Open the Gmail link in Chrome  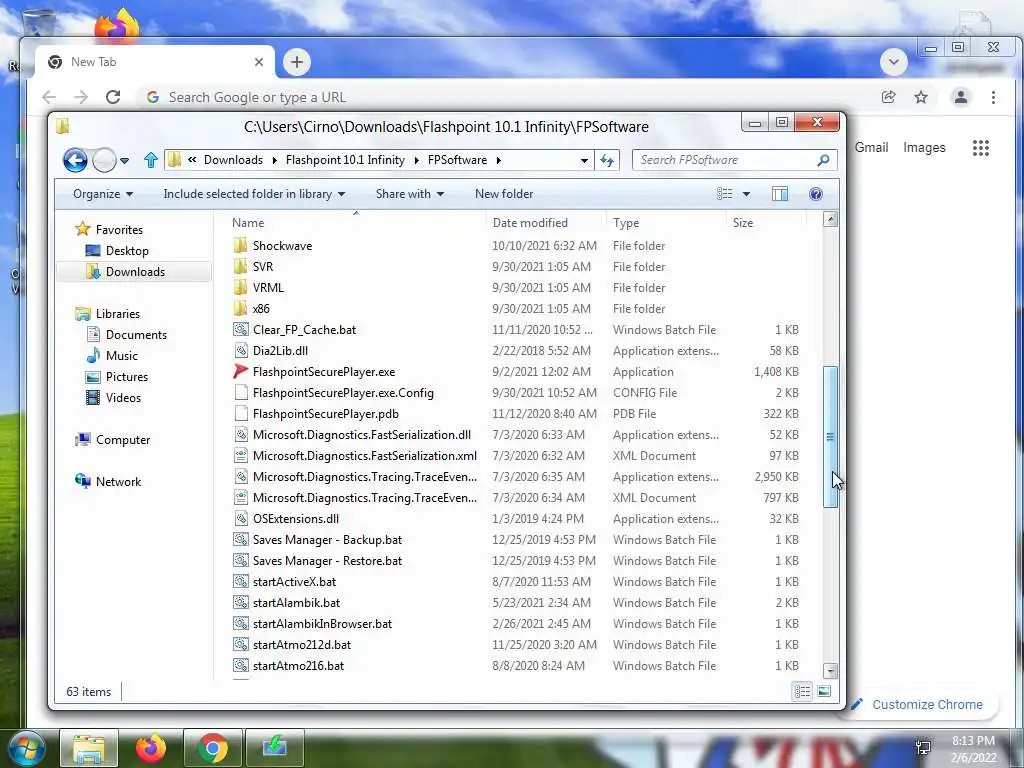pyautogui.click(x=871, y=148)
